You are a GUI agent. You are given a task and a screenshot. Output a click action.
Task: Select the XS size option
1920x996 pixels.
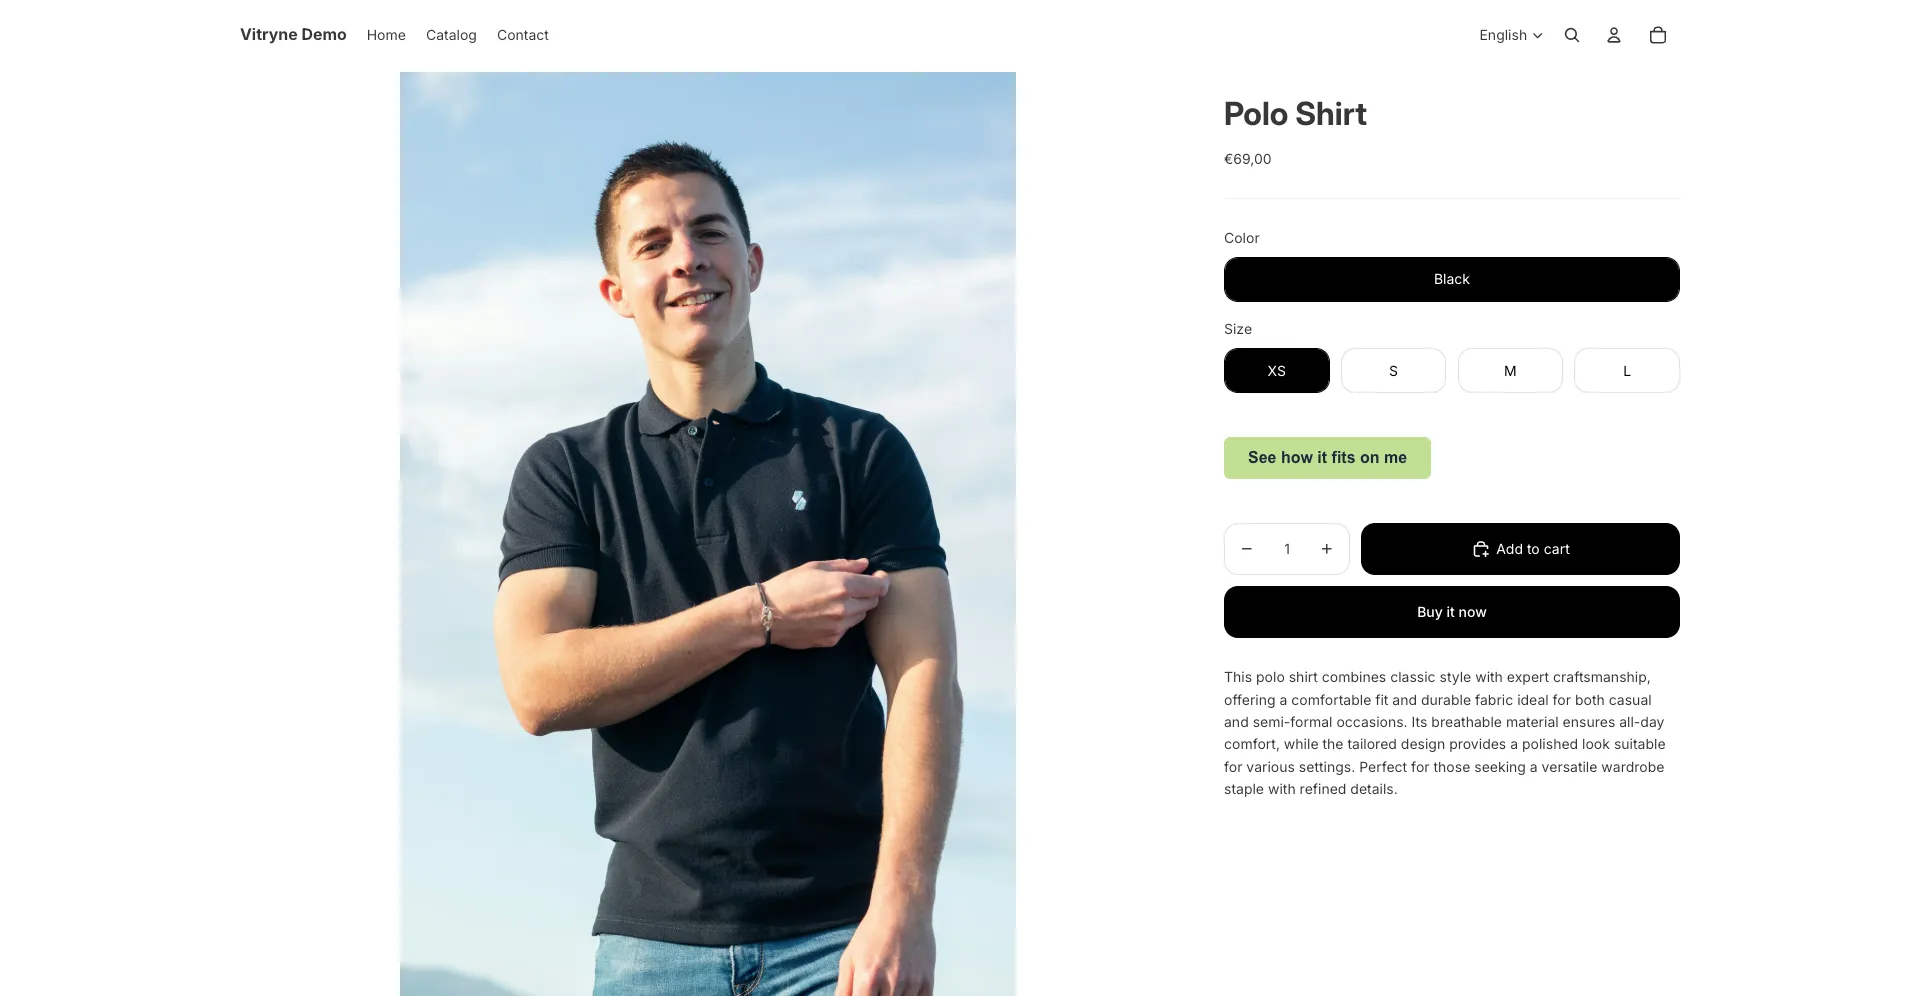tap(1276, 370)
